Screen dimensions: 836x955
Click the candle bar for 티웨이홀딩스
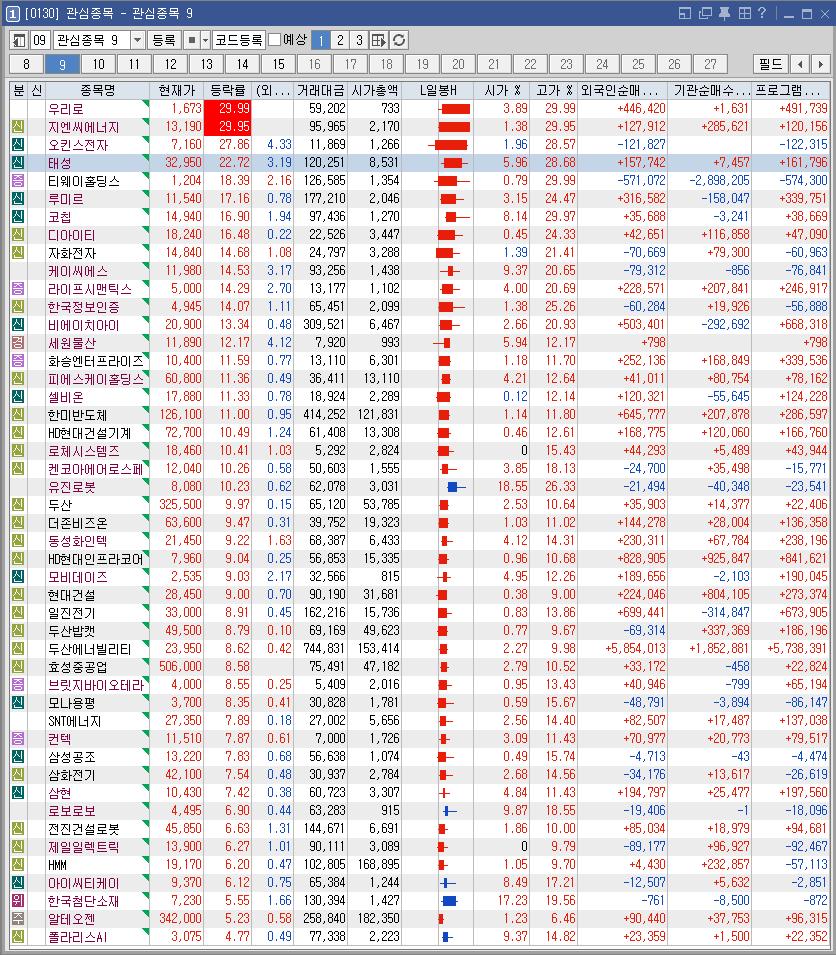tap(452, 181)
